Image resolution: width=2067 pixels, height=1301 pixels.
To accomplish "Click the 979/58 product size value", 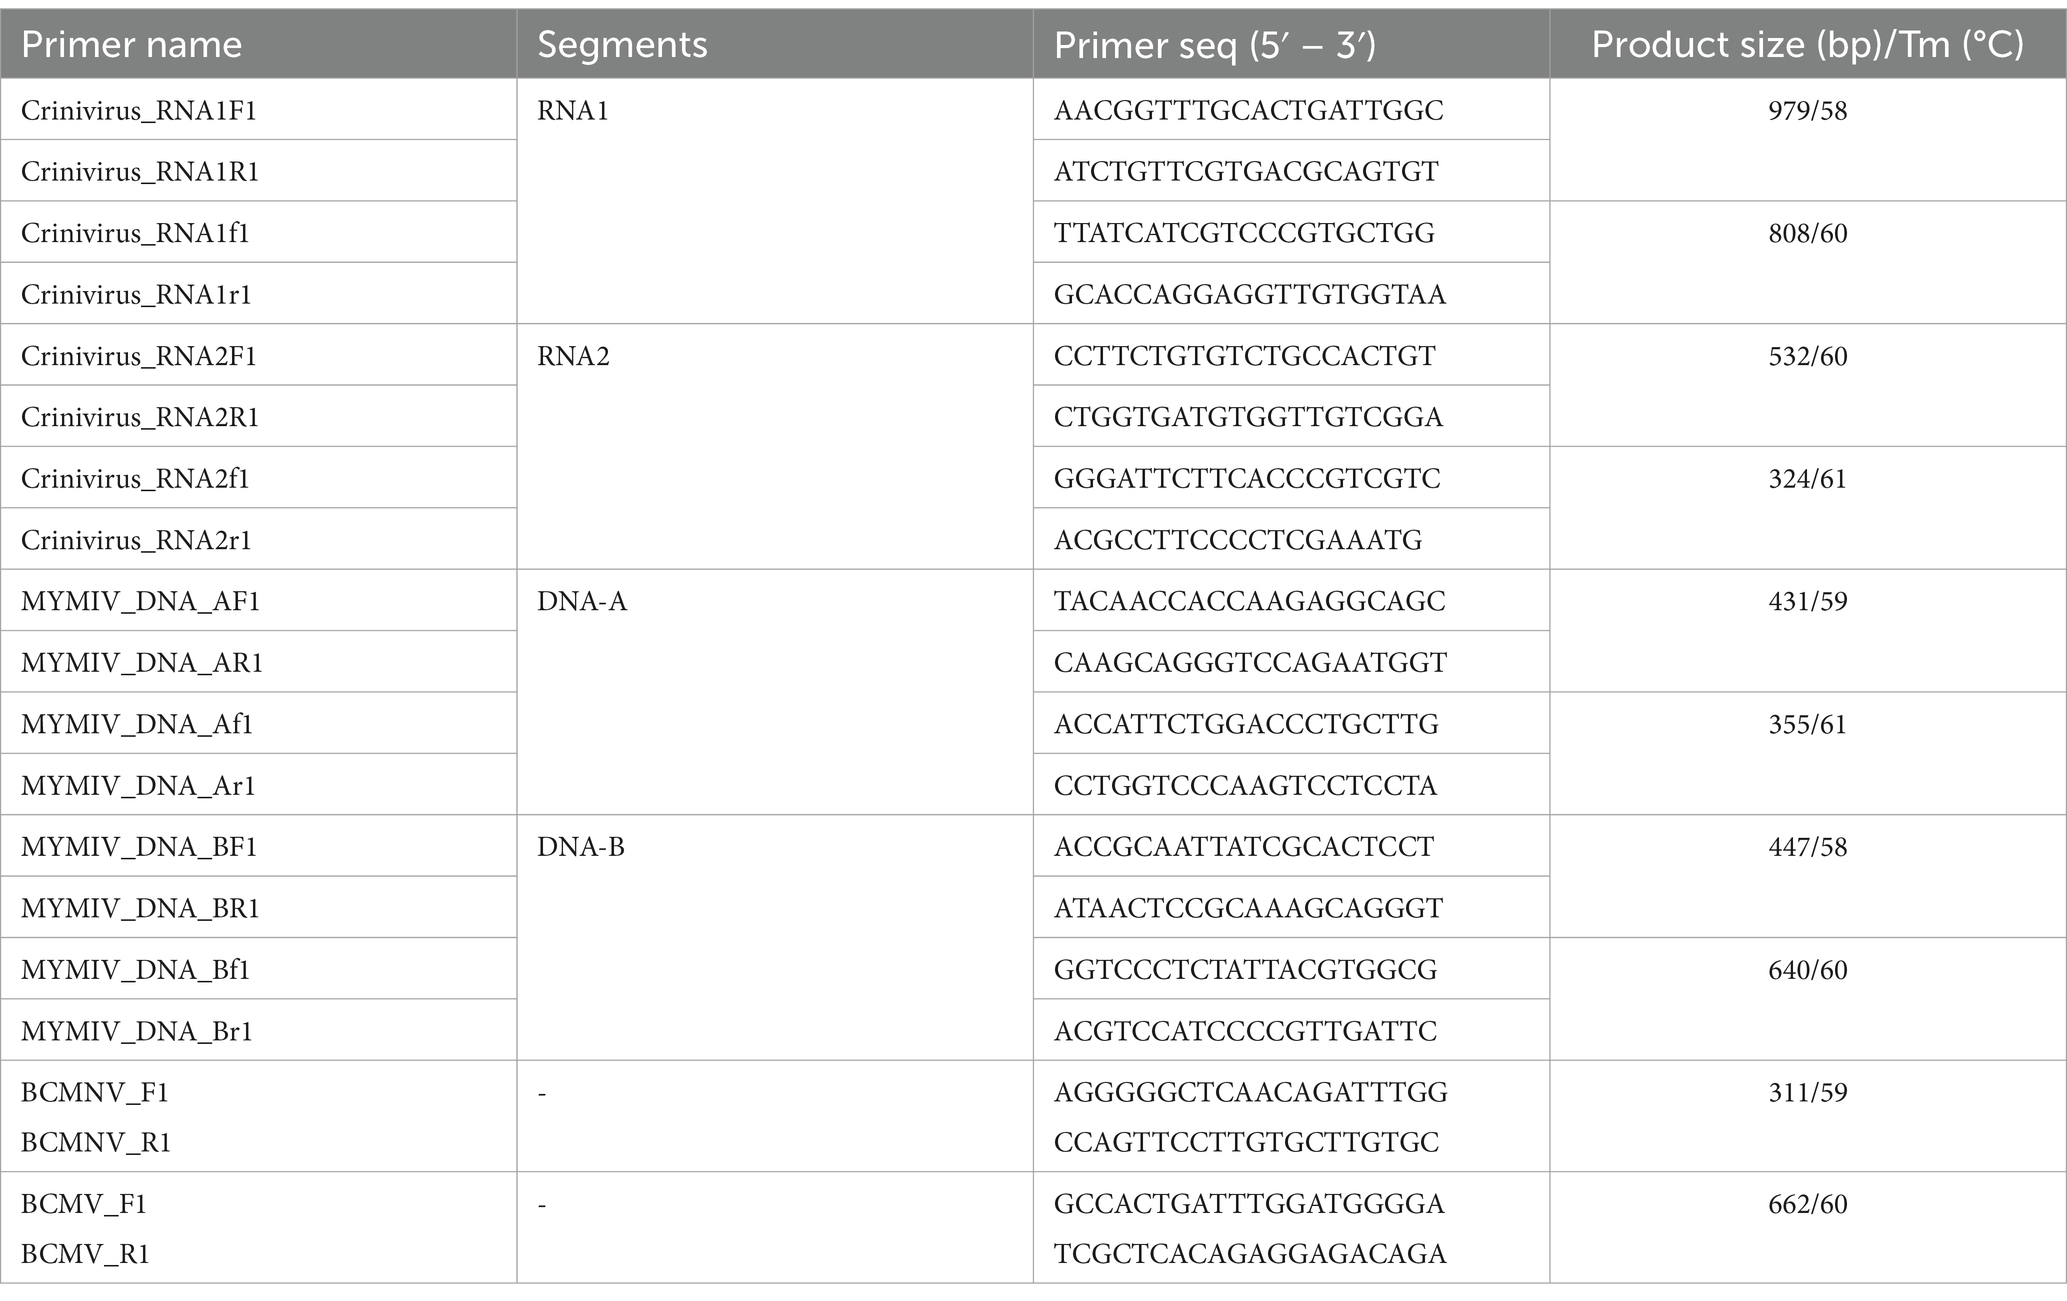I will click(x=1808, y=110).
